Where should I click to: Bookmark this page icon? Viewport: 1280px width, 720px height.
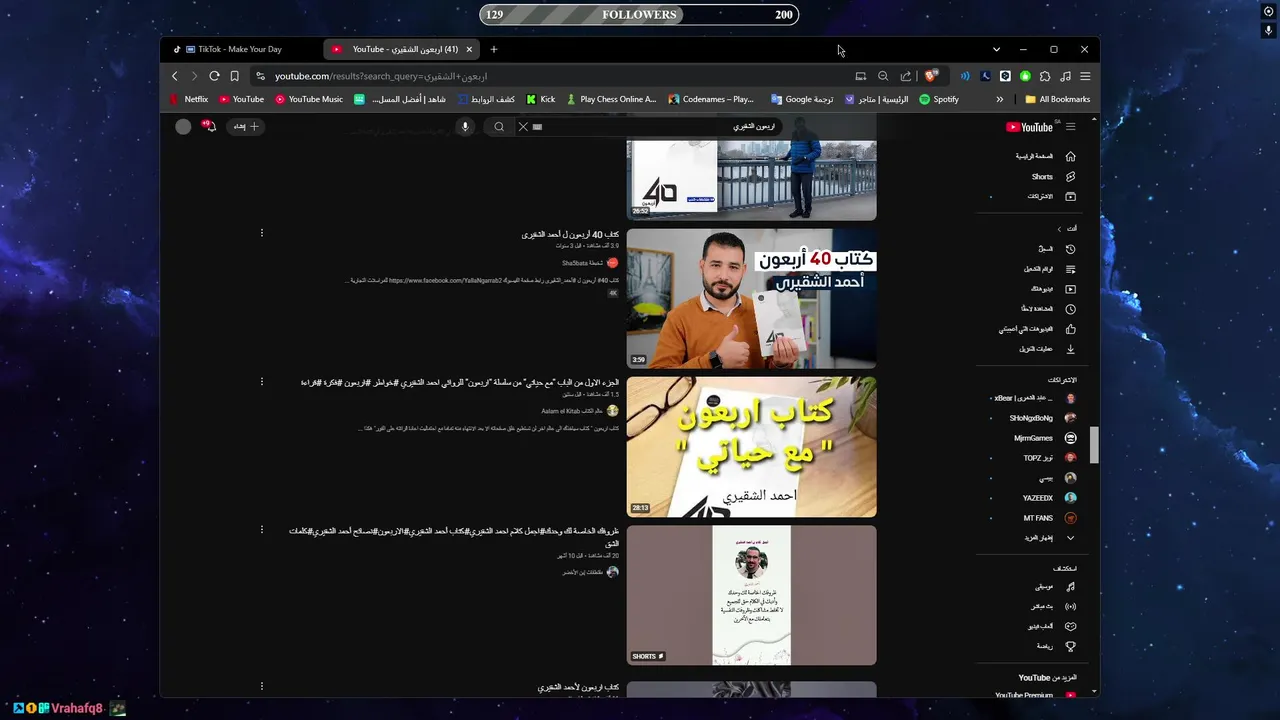(x=235, y=76)
